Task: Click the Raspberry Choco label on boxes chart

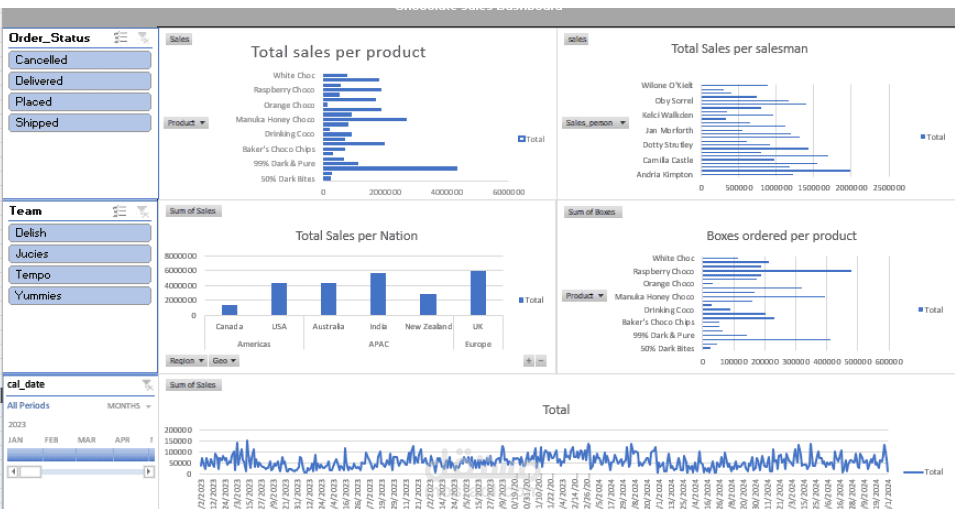Action: point(663,271)
